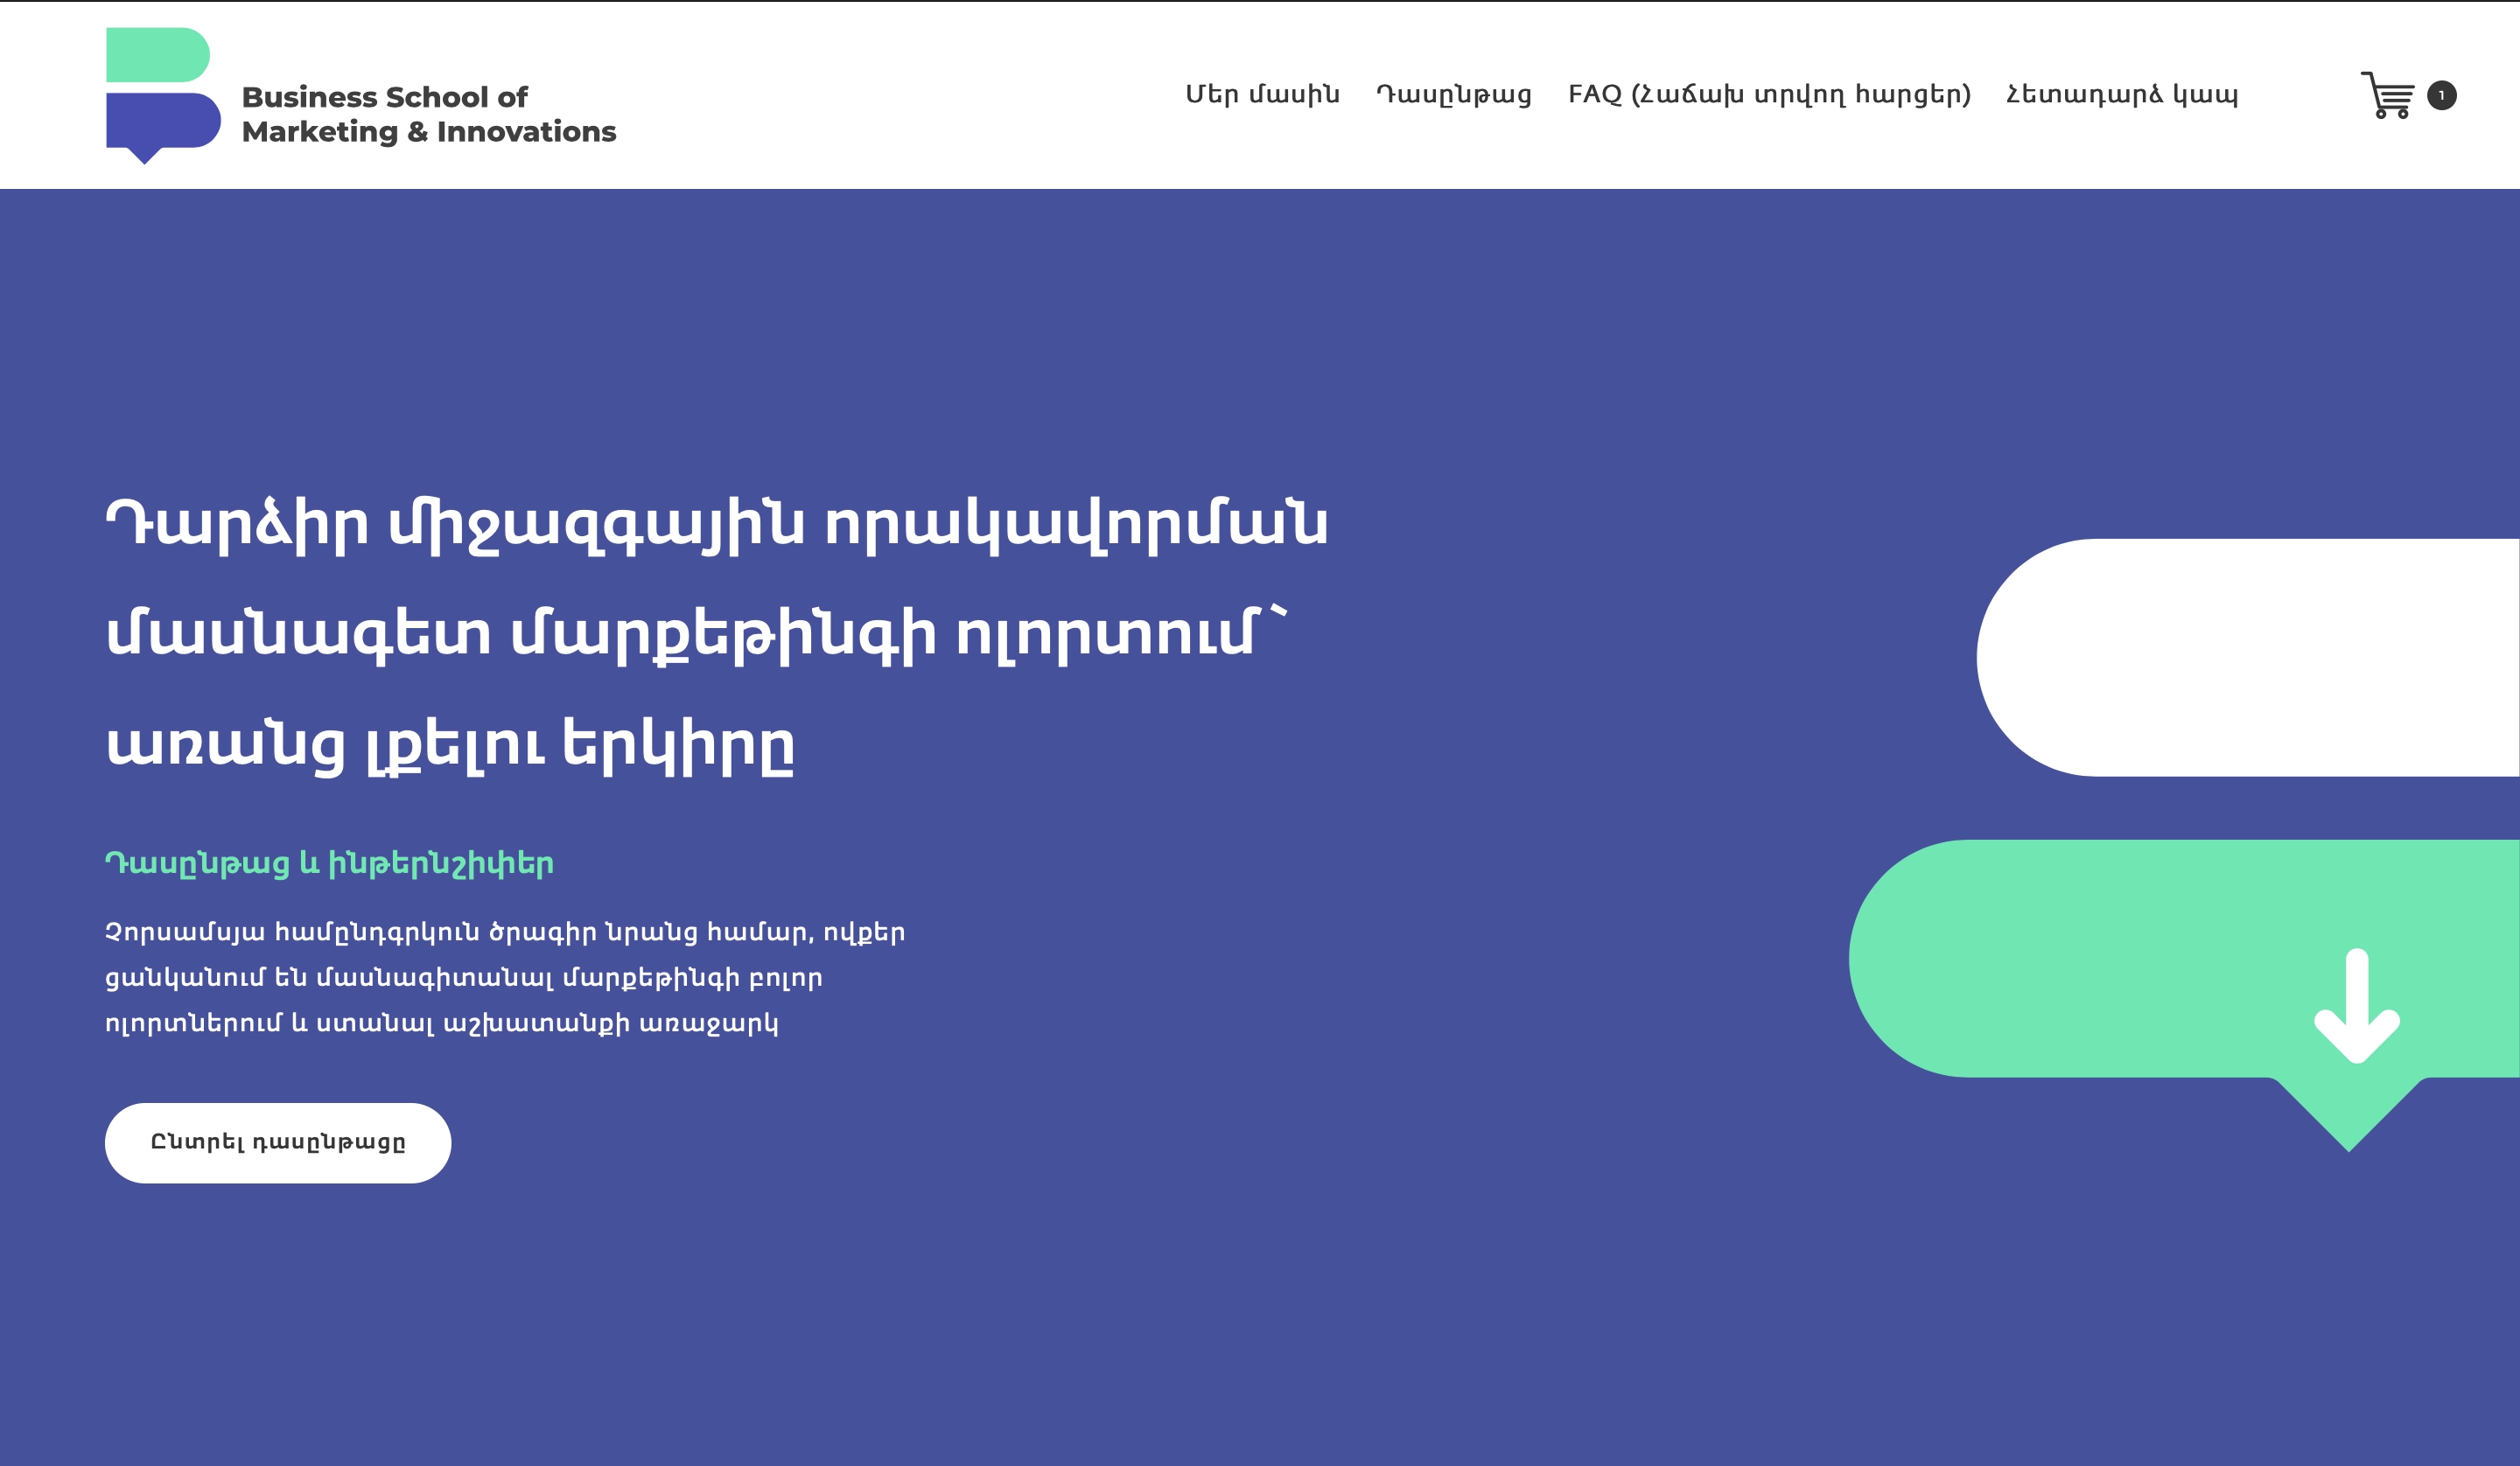Screen dimensions: 2520x1466
Task: Click the blue speech-bubble part of the logo
Action: click(x=162, y=122)
